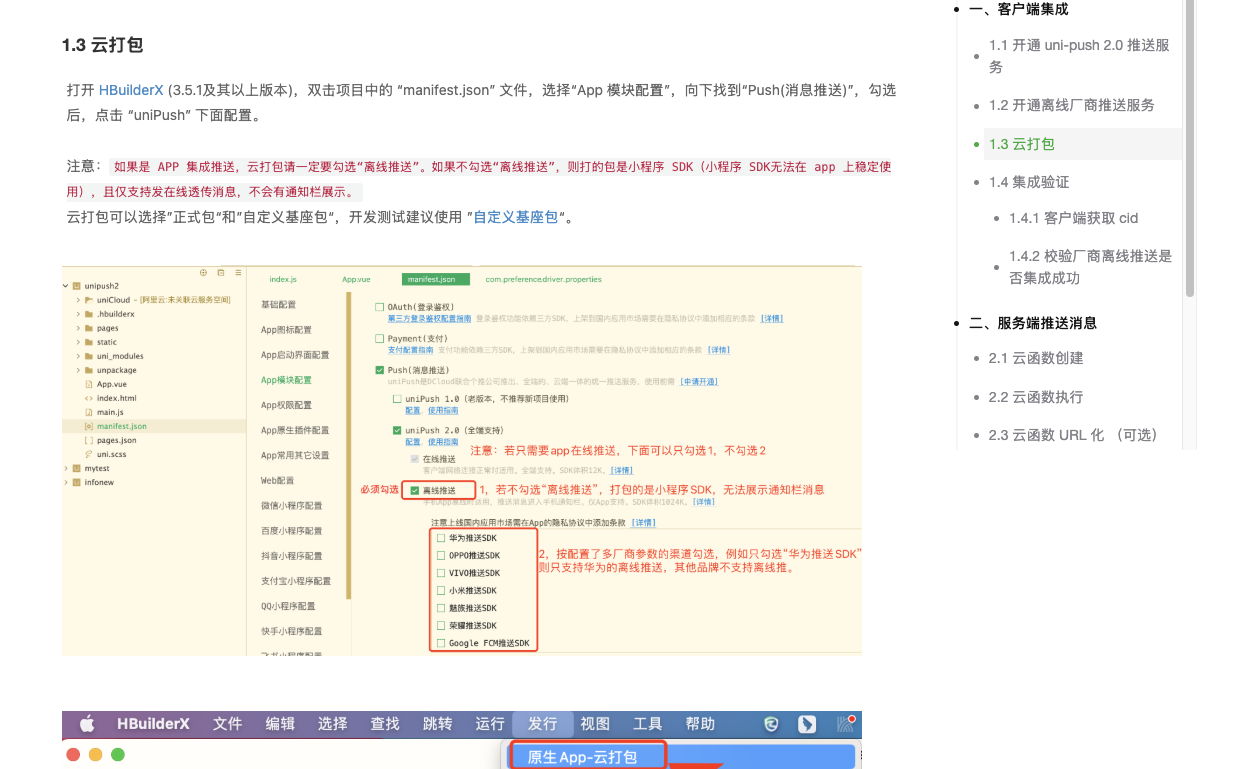Open the 运行 menu
Screen dimensions: 1233x769
(490, 724)
